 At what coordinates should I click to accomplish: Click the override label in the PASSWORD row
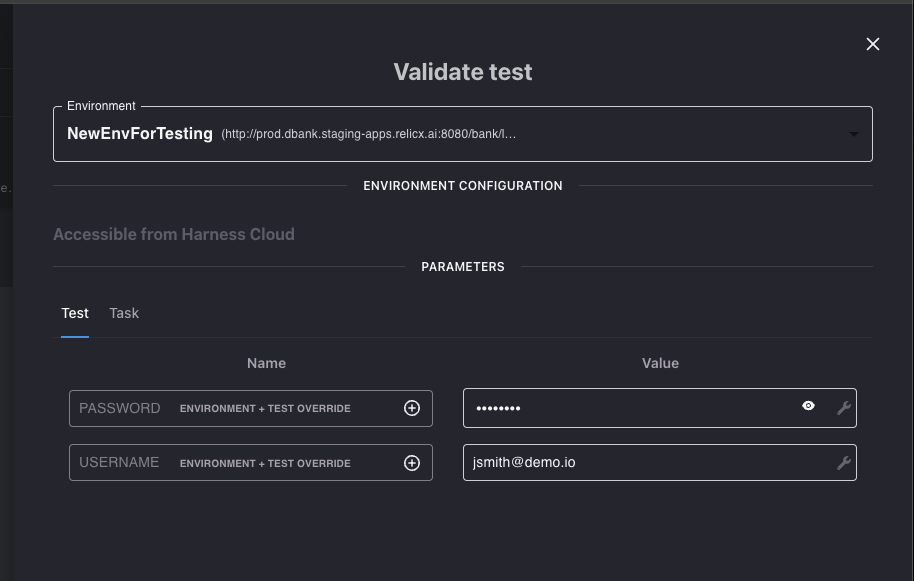pyautogui.click(x=265, y=409)
